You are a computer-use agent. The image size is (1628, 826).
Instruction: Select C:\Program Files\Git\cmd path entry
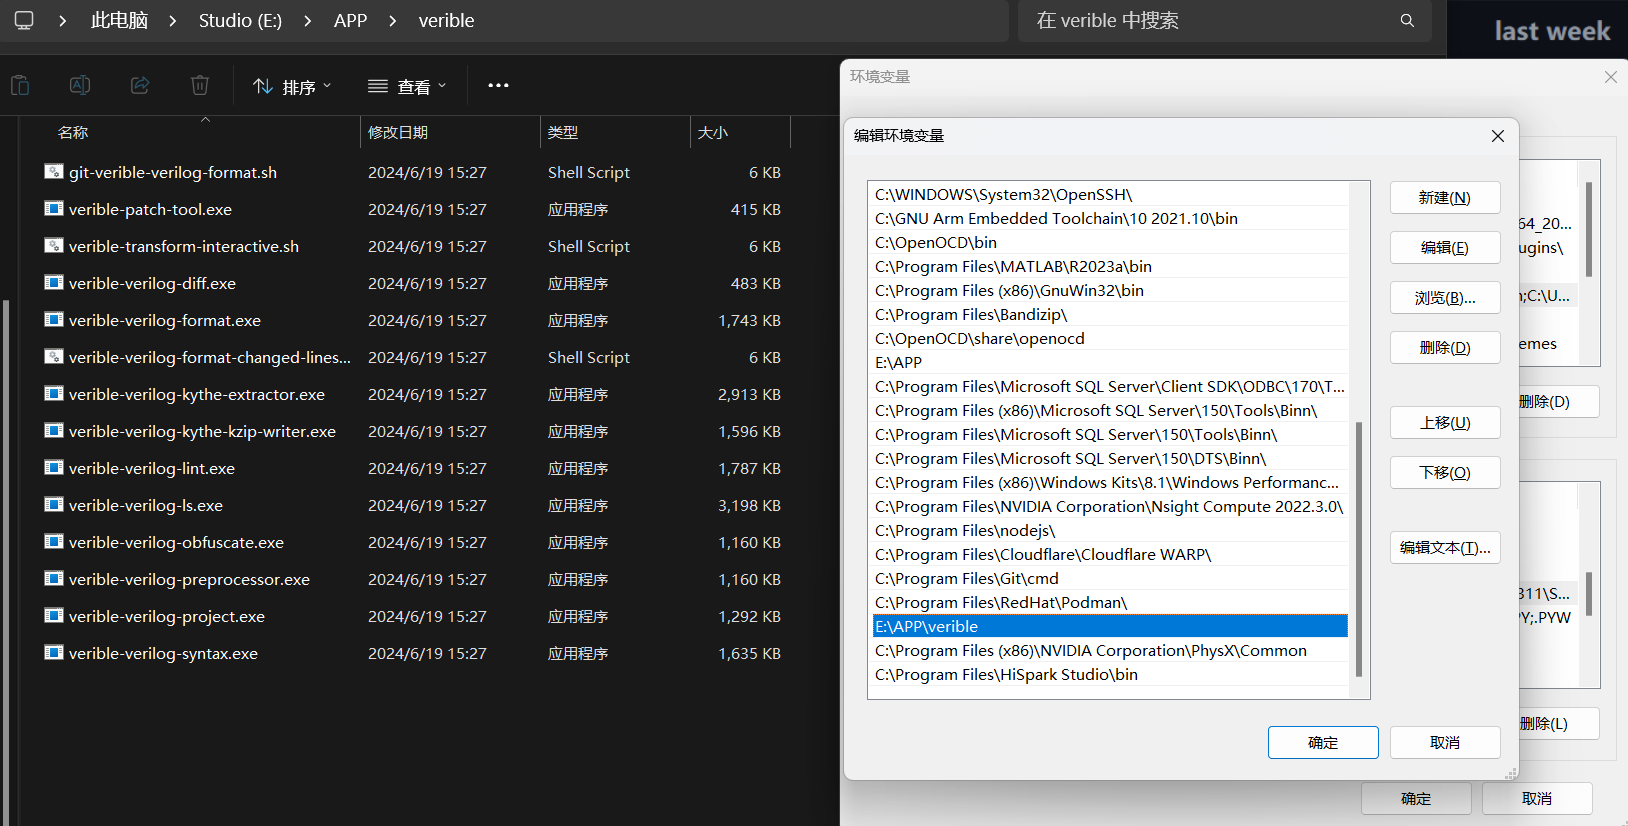click(1110, 579)
